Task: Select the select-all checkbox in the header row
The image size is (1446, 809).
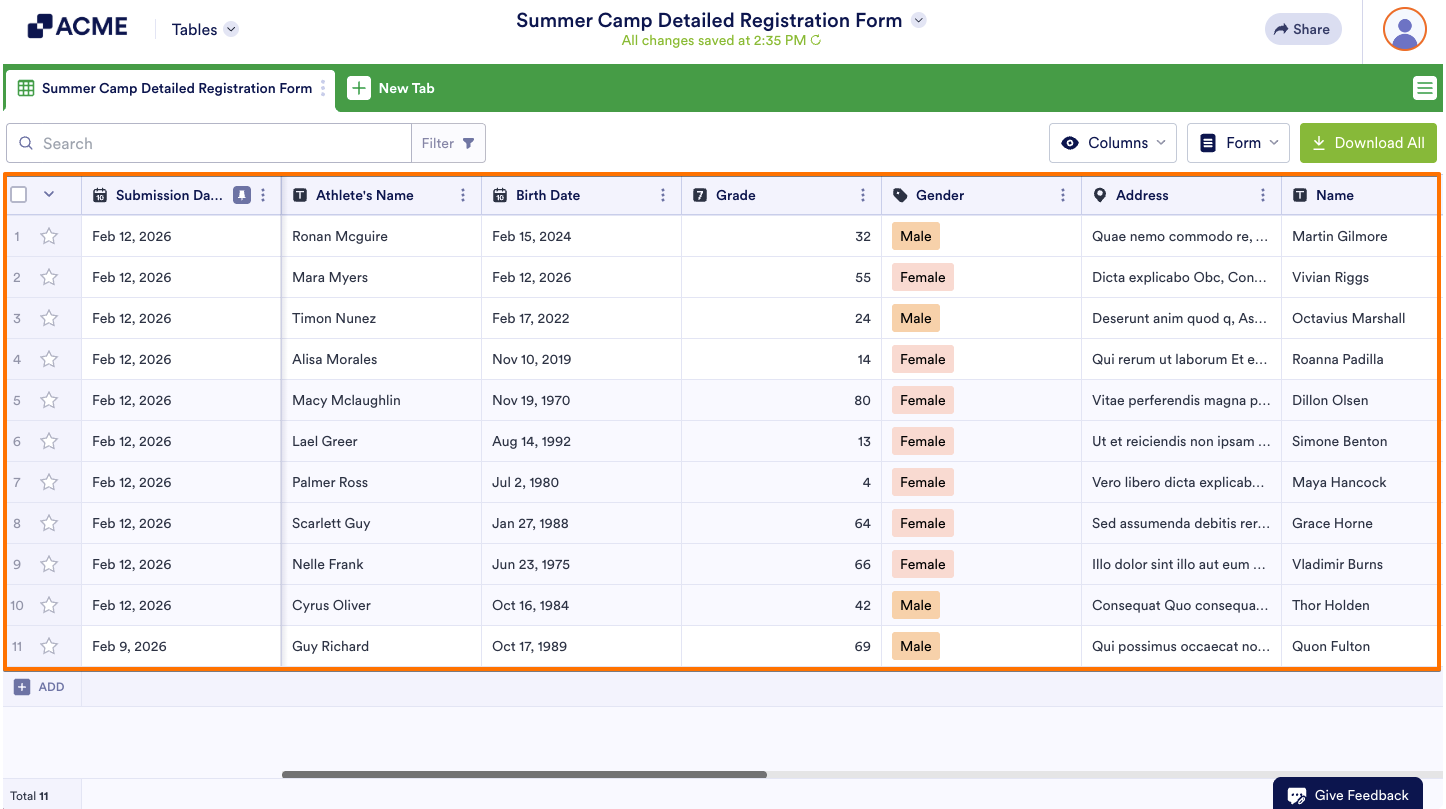Action: tap(17, 194)
